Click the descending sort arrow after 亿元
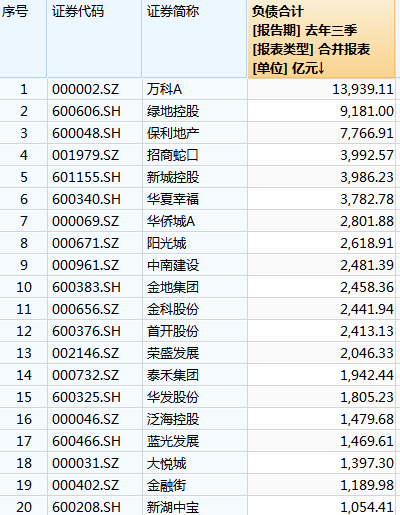The image size is (400, 515). click(321, 69)
